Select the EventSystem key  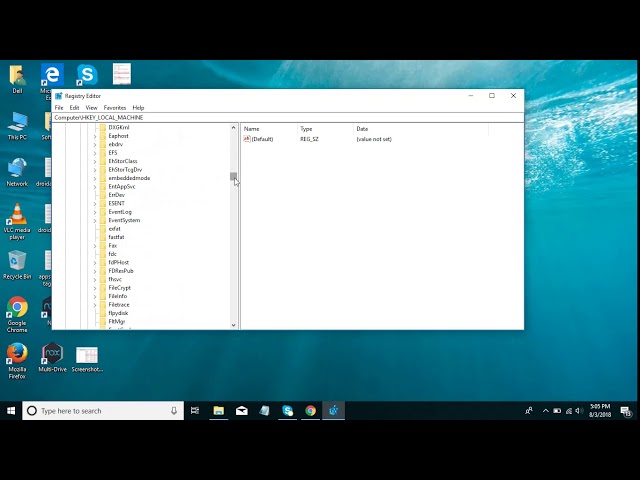124,220
